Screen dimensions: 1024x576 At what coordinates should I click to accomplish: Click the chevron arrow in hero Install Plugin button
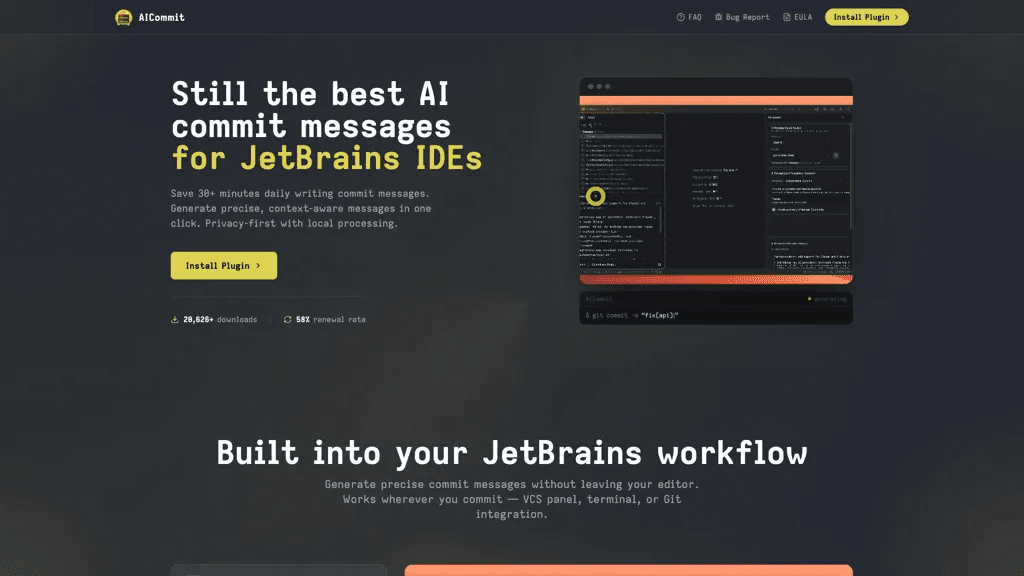[x=259, y=266]
